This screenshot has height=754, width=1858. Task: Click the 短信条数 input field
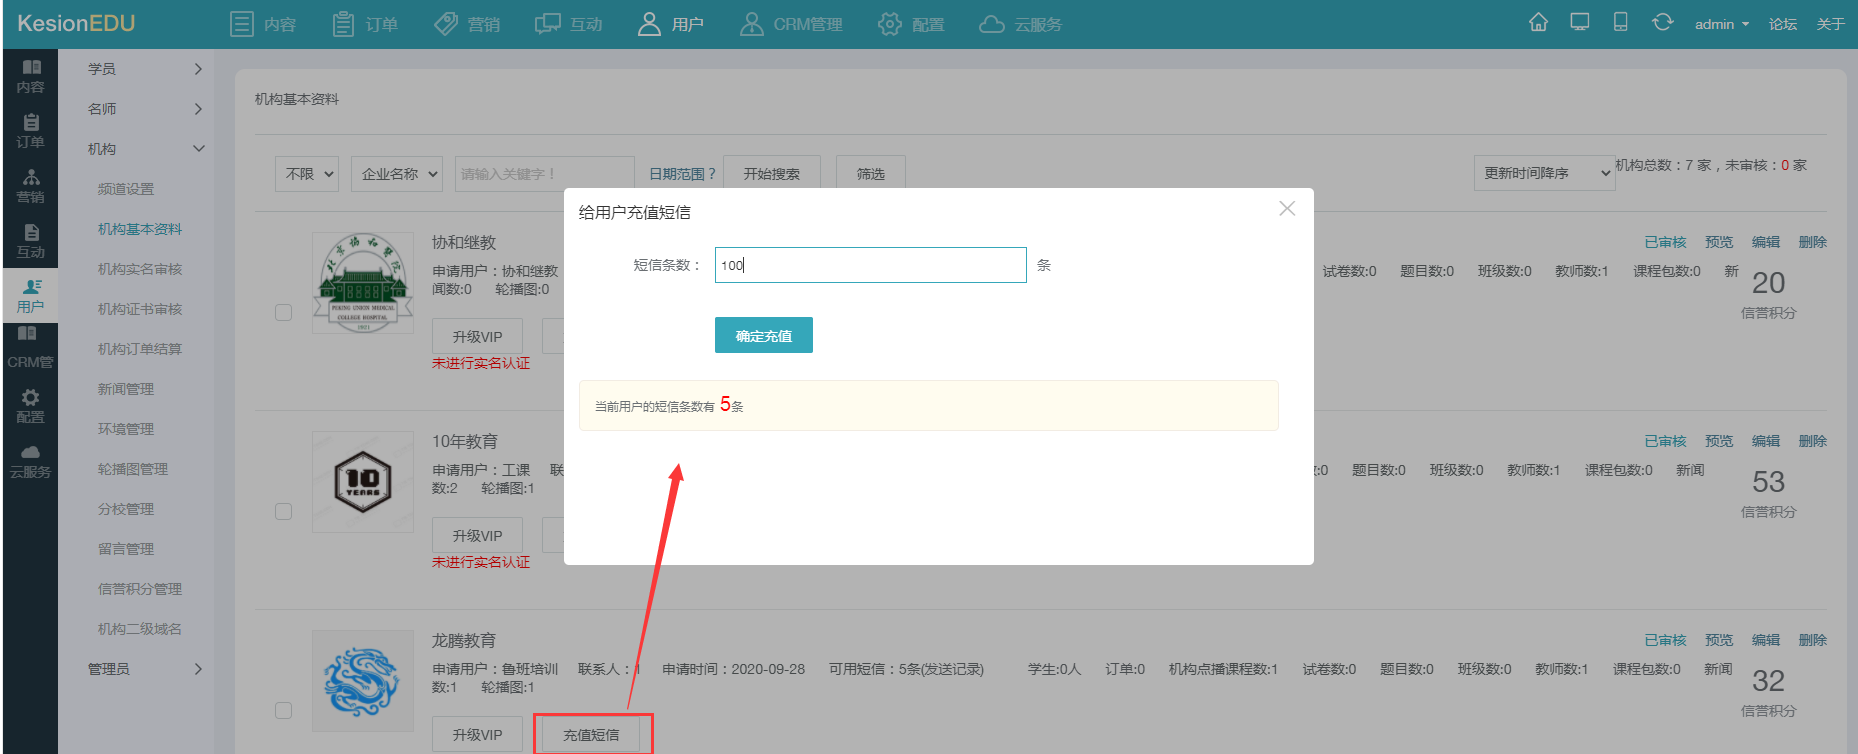tap(870, 265)
